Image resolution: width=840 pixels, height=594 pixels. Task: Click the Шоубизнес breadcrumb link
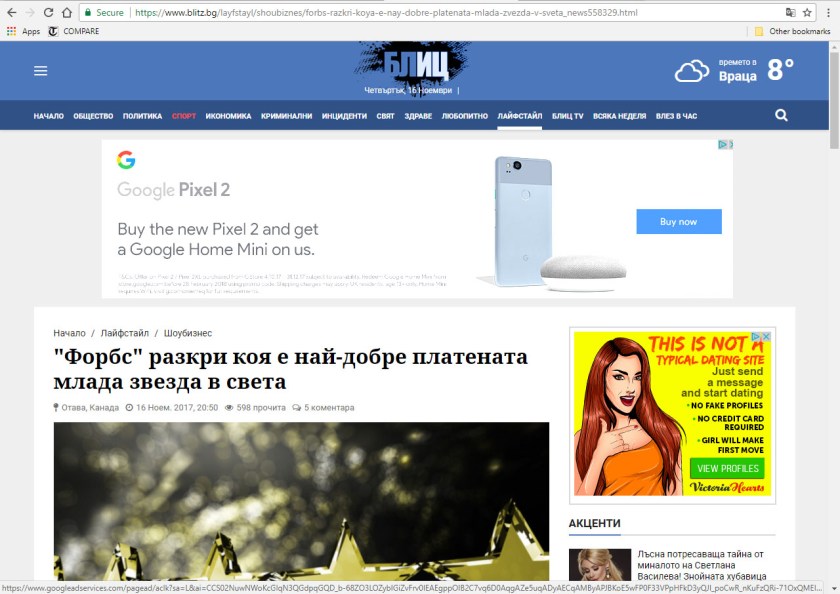click(188, 333)
